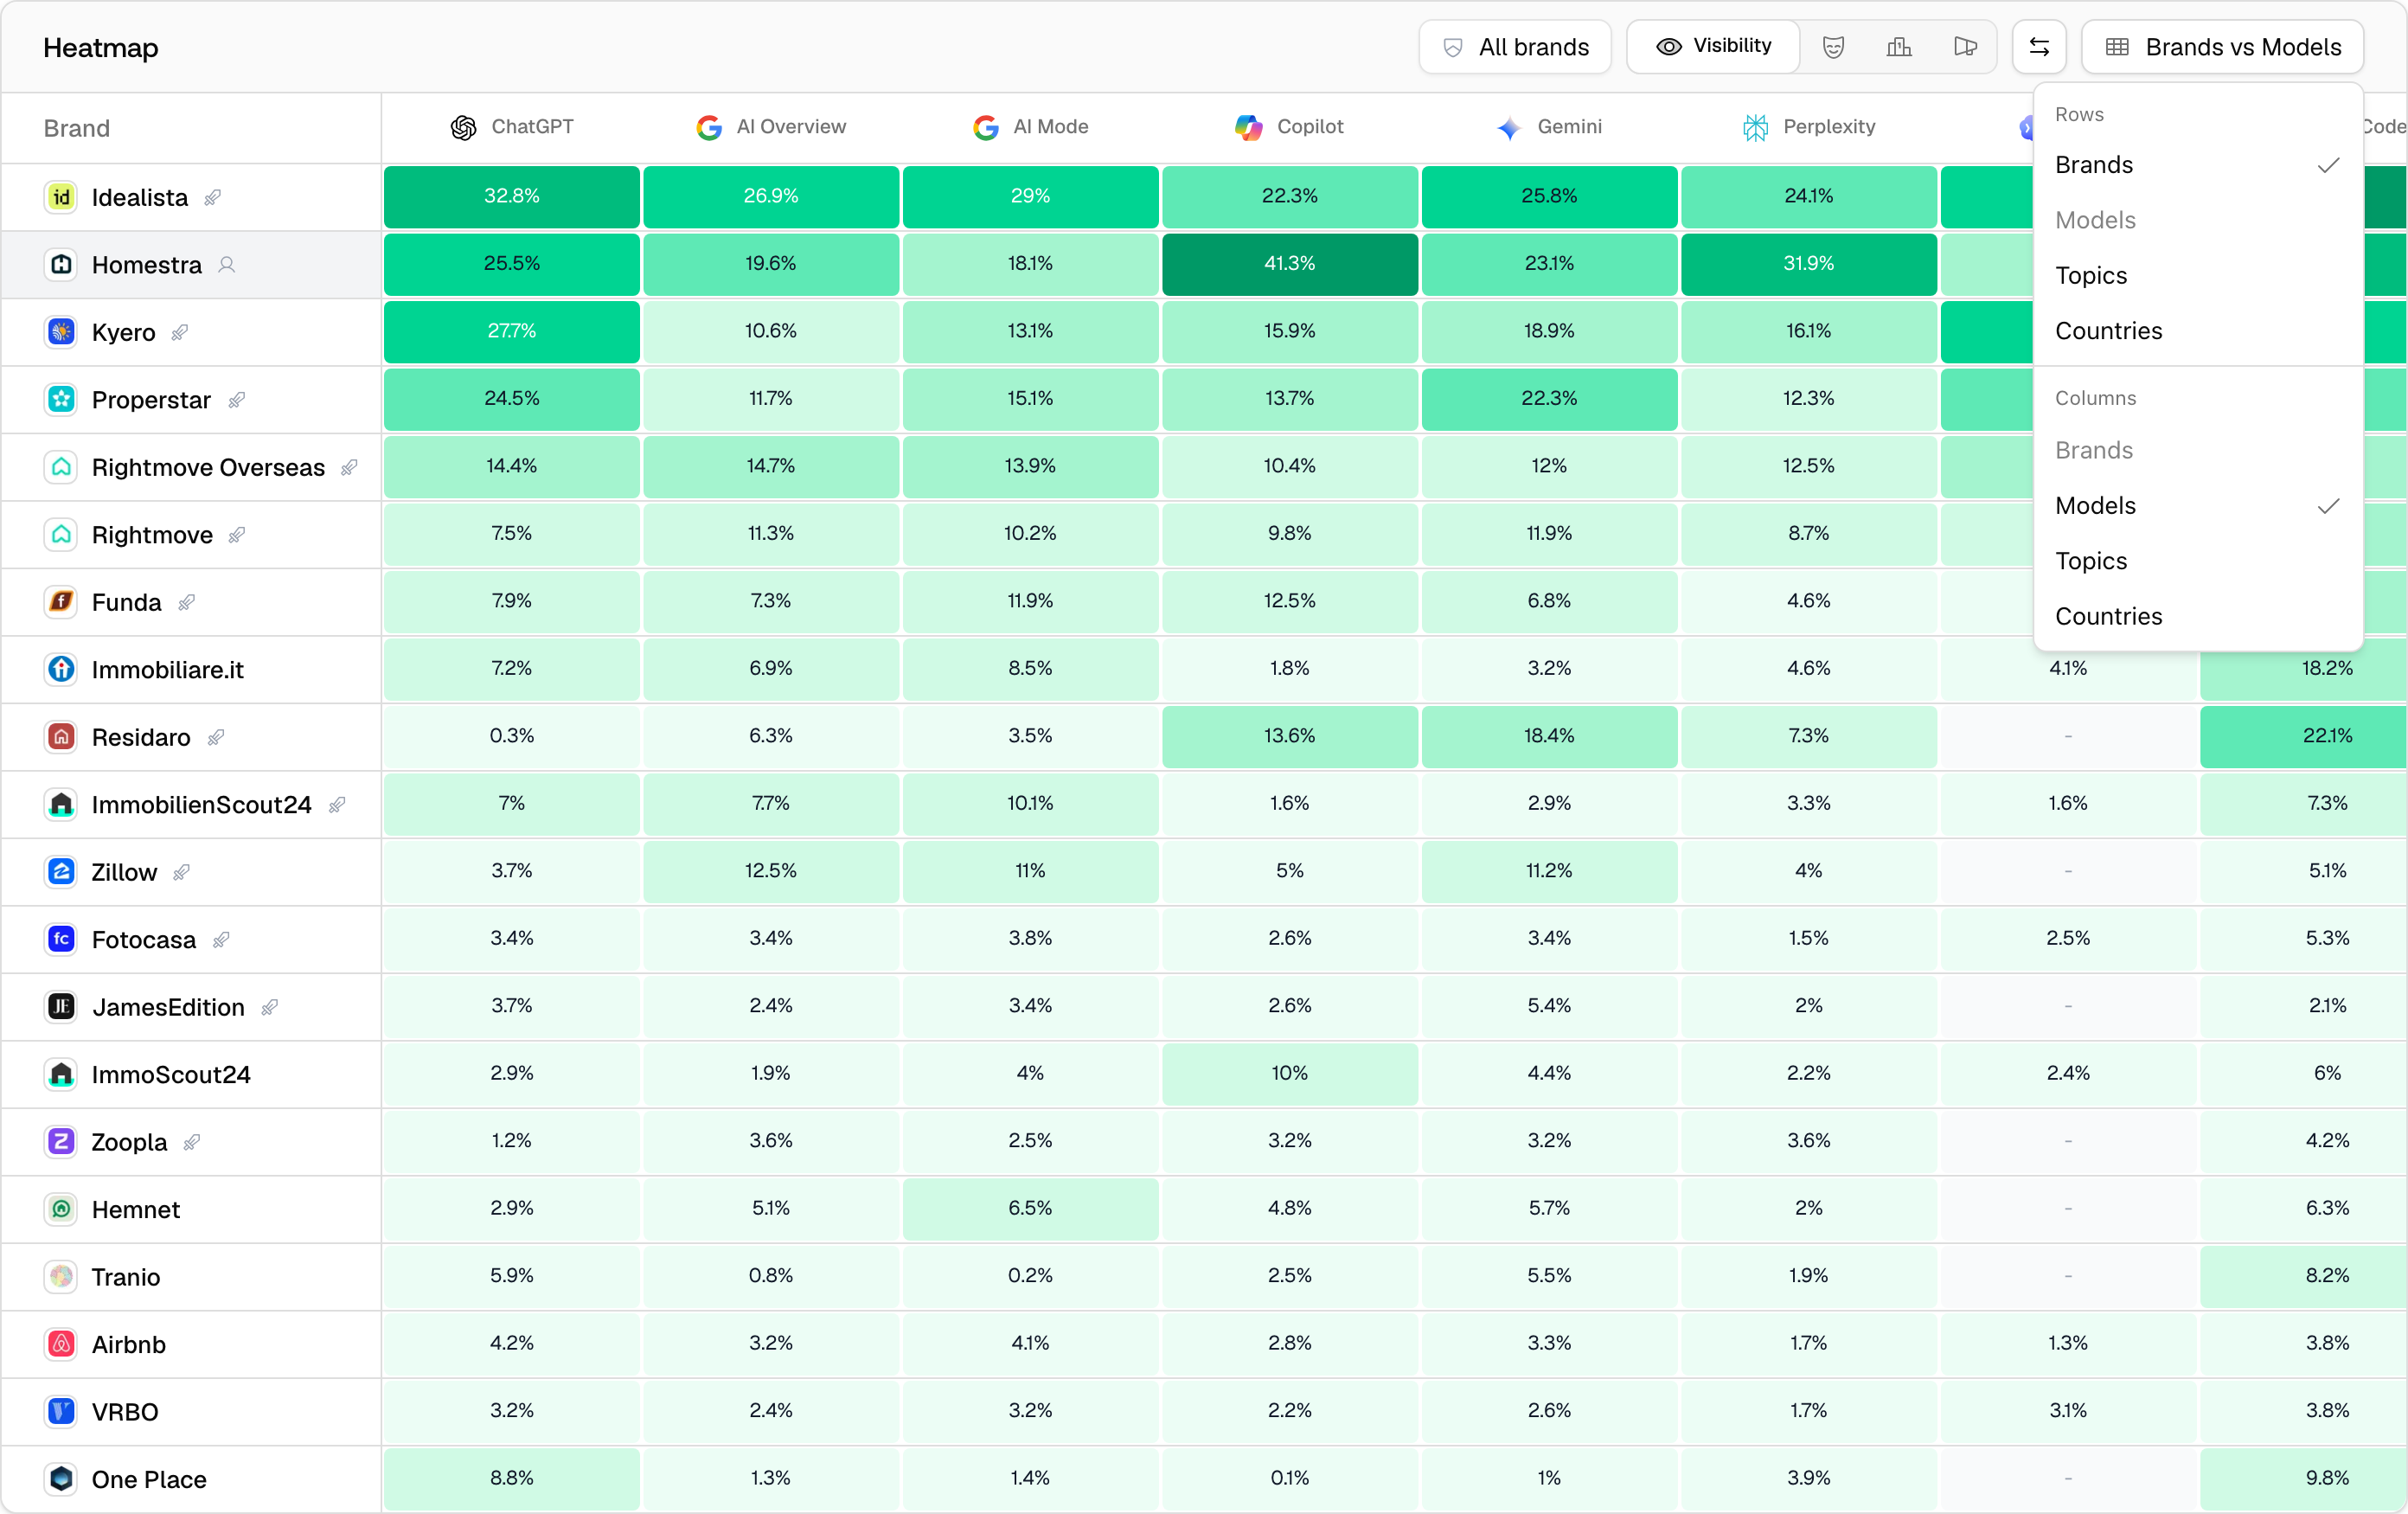The width and height of the screenshot is (2408, 1514).
Task: Click the link icon beside JamesEdition
Action: coord(270,1008)
